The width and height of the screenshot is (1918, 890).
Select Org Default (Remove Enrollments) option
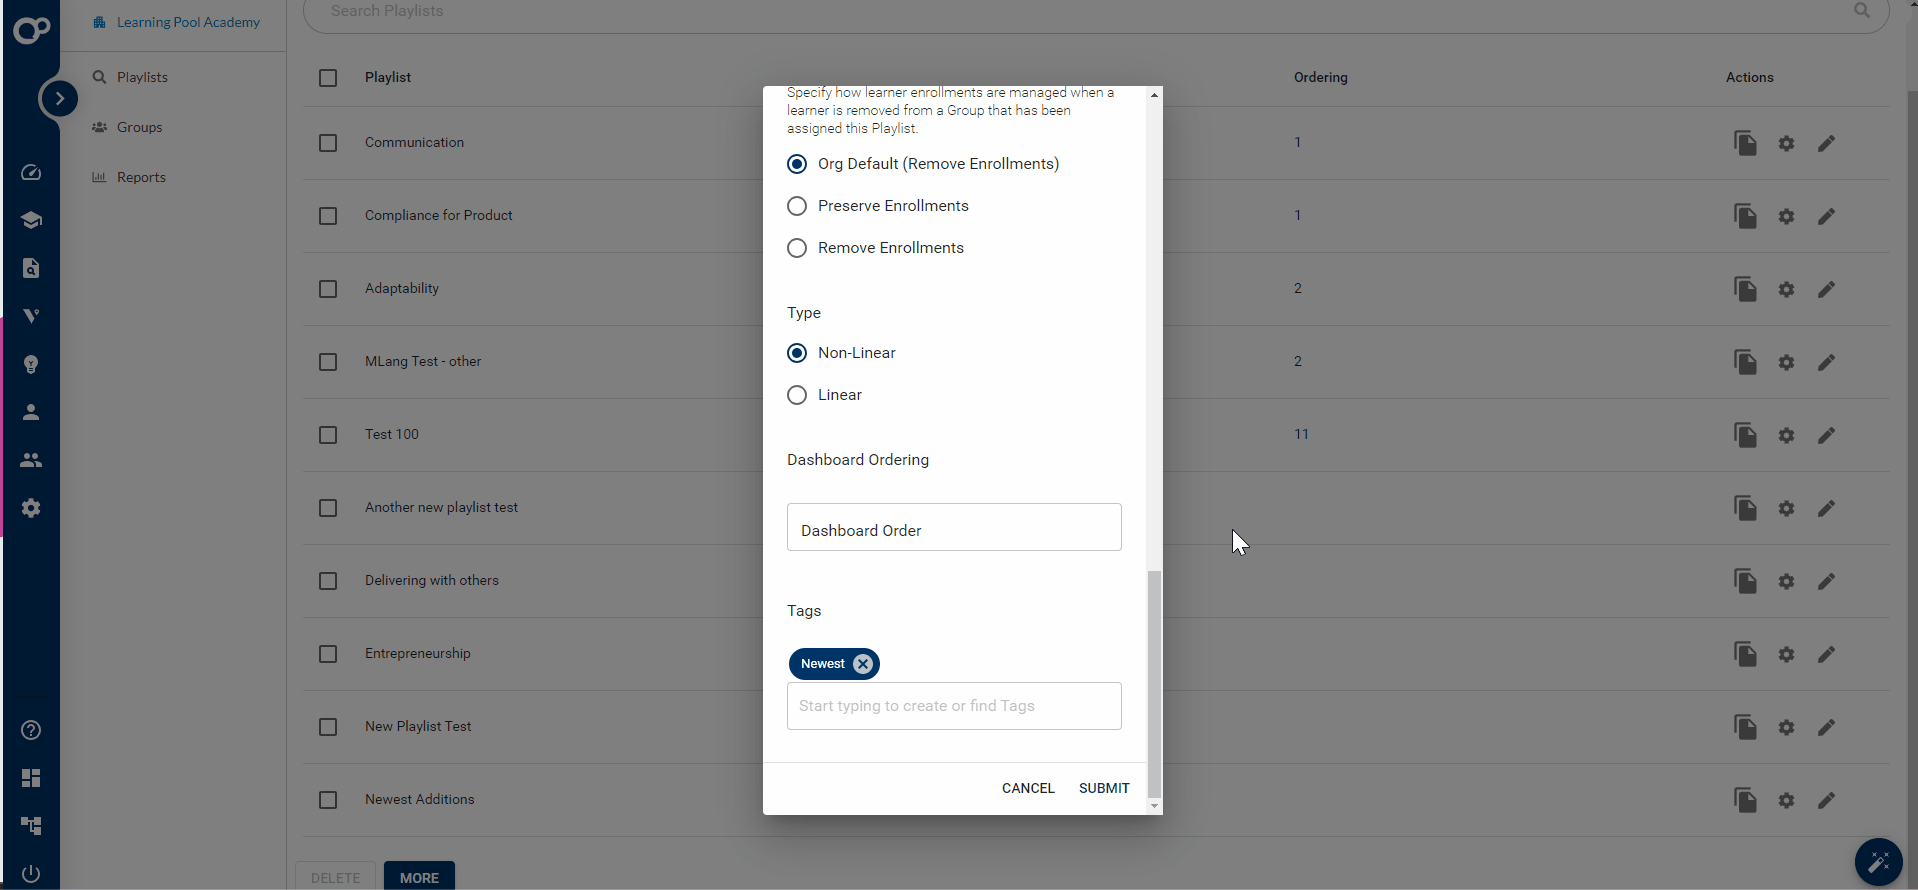(x=797, y=164)
